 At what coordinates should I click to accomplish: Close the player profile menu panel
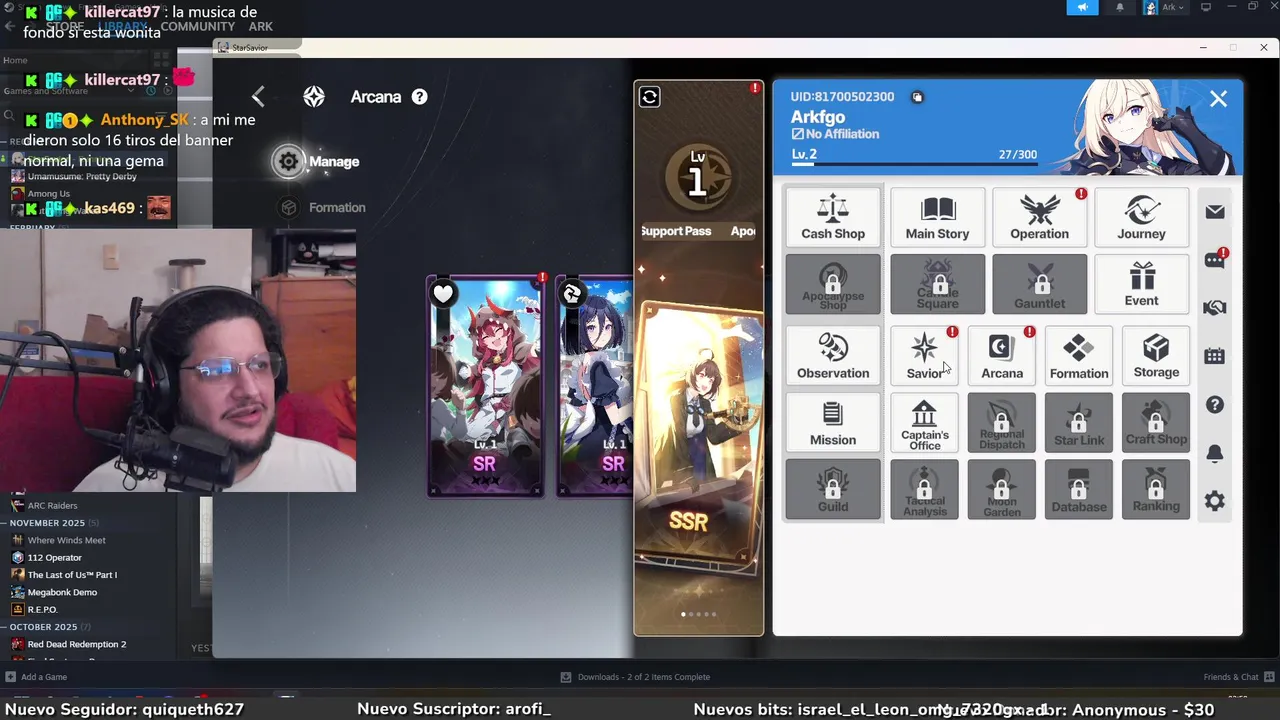[x=1218, y=98]
